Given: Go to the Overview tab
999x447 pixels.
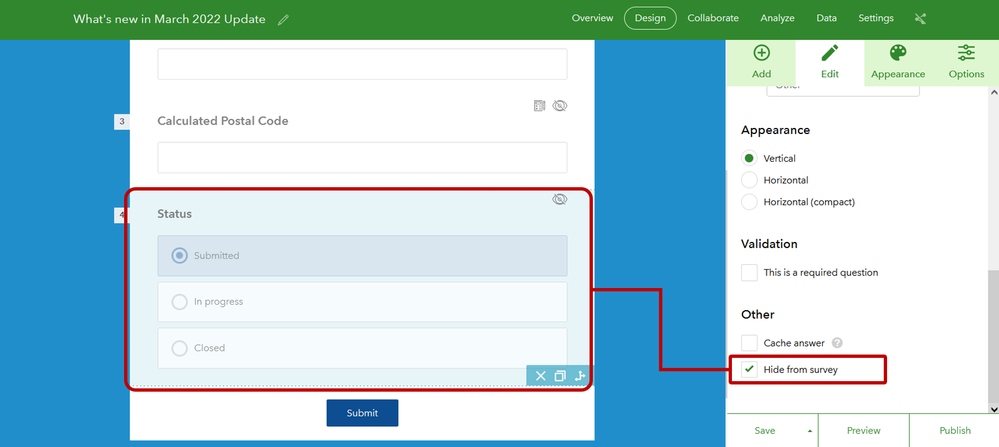Looking at the screenshot, I should [x=593, y=18].
